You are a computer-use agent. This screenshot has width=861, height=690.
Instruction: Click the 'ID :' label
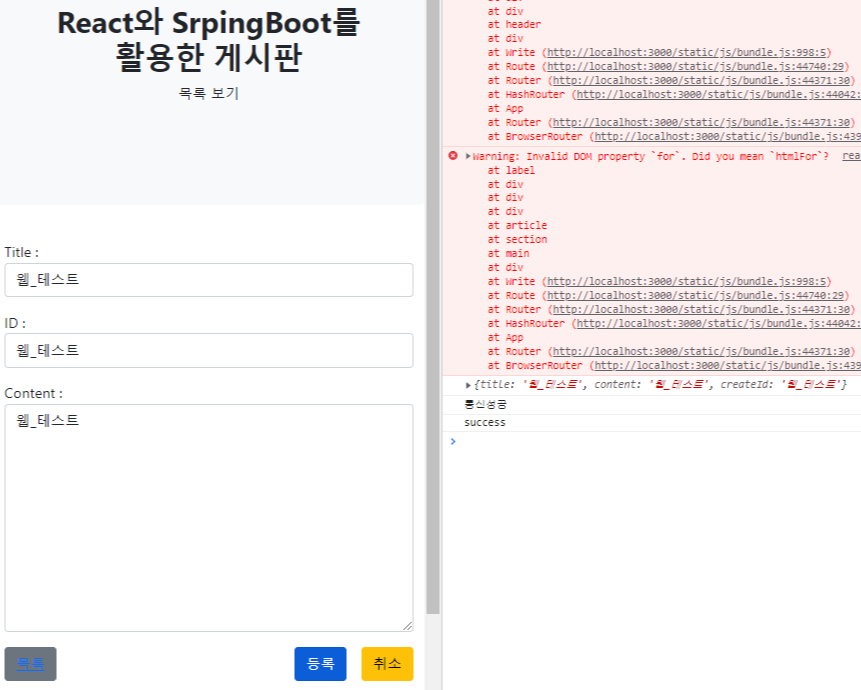[x=15, y=323]
